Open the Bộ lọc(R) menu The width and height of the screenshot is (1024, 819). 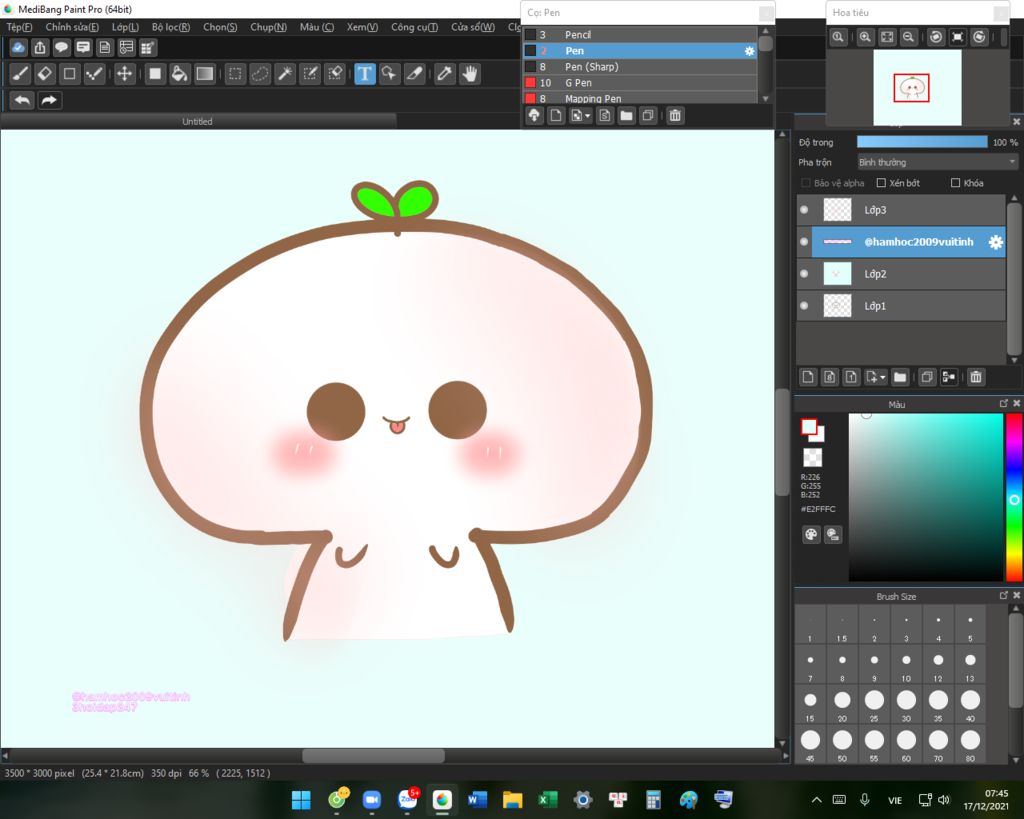pyautogui.click(x=171, y=27)
